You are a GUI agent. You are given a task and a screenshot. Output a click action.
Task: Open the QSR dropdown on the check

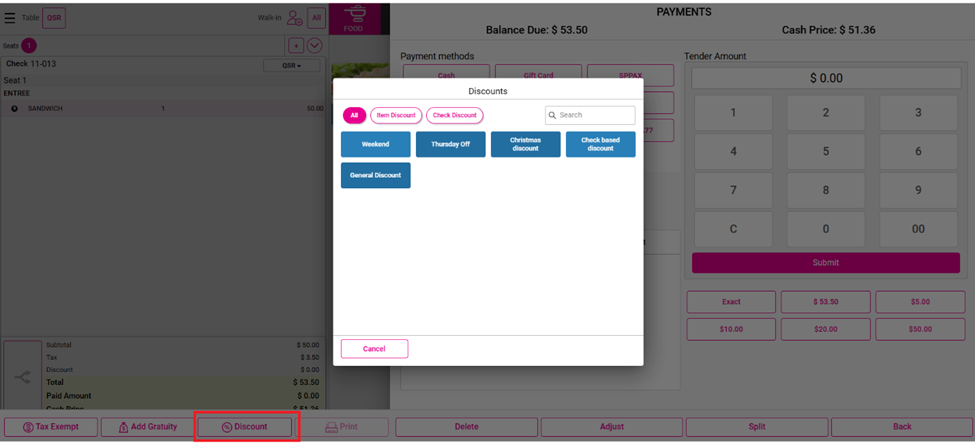[x=291, y=66]
